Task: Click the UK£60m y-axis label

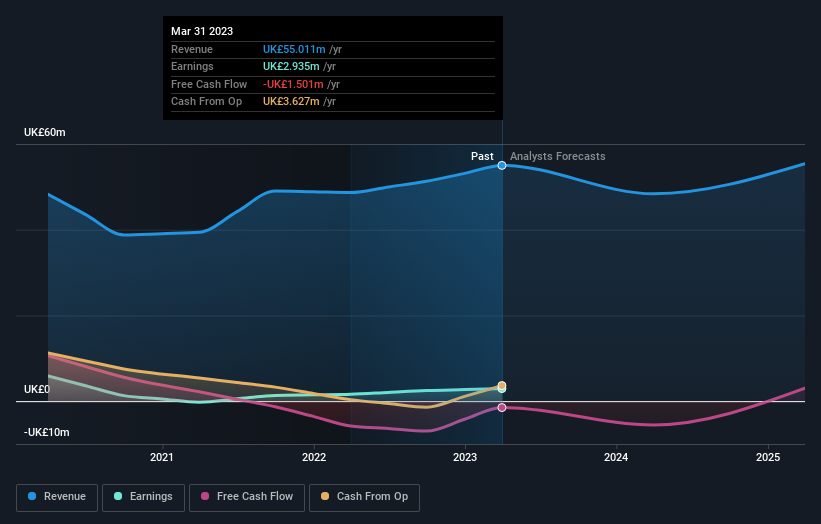Action: (45, 132)
